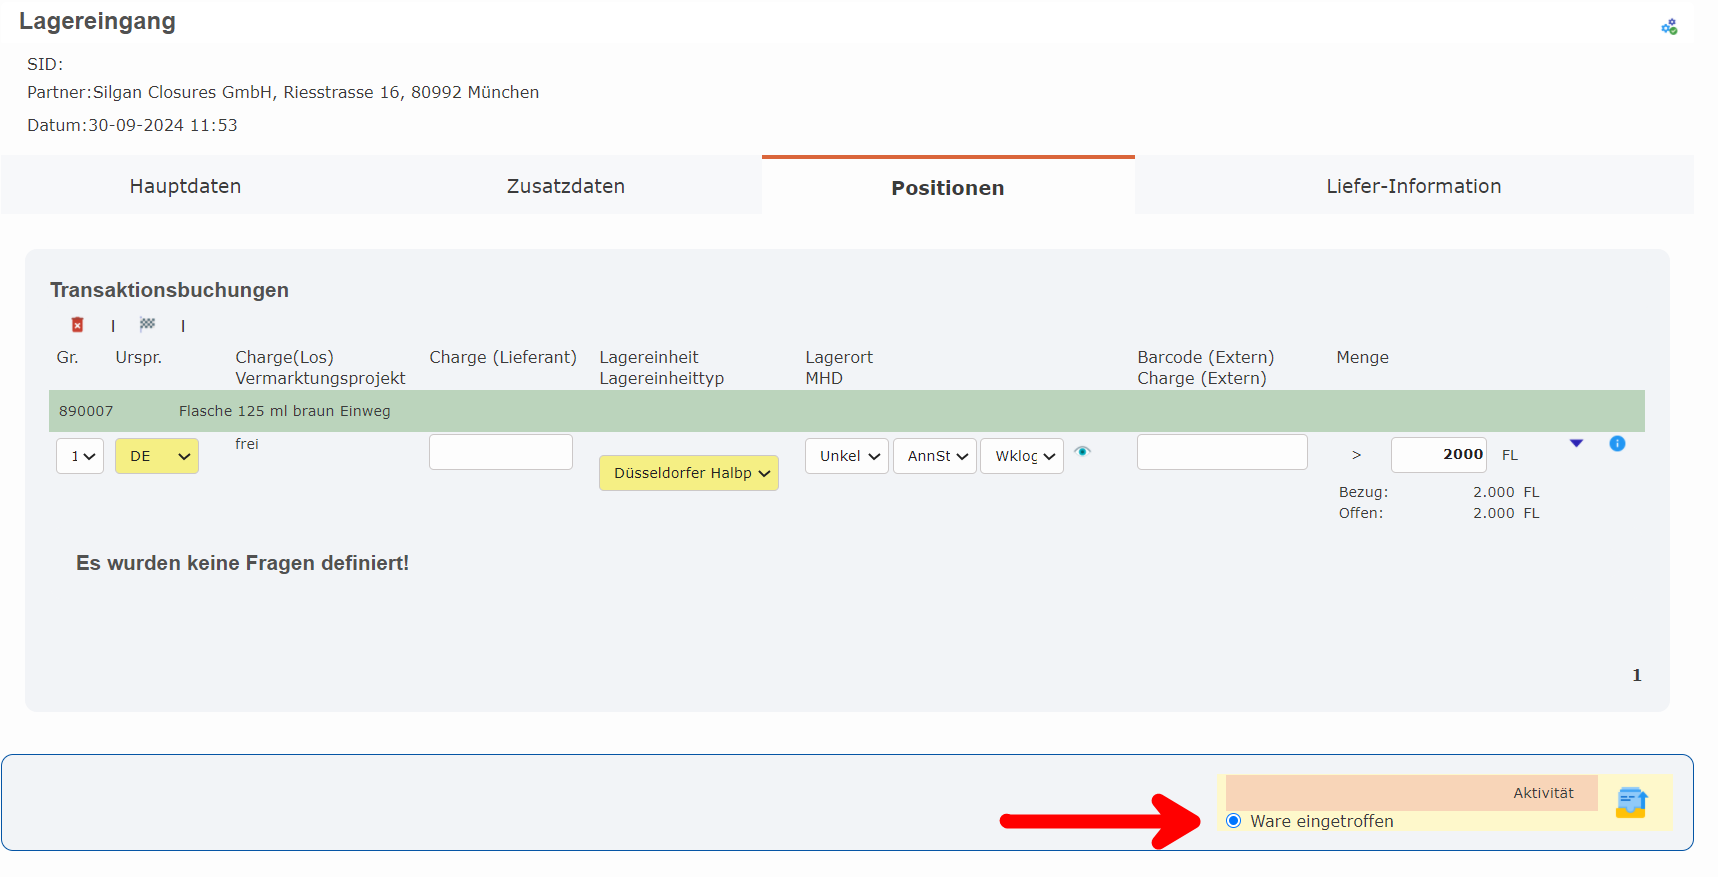Select the Ware eingetroffen radio button
The height and width of the screenshot is (877, 1718).
tap(1233, 821)
